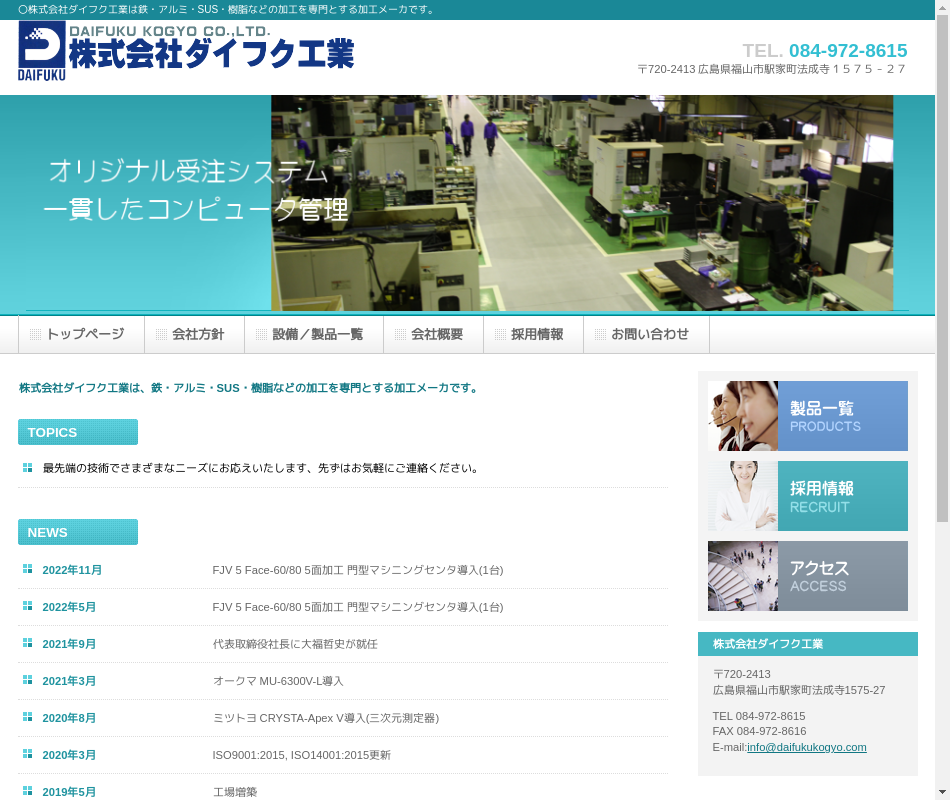This screenshot has height=800, width=950.
Task: Click the bullet icon beside 2021年9月
Action: (x=28, y=643)
